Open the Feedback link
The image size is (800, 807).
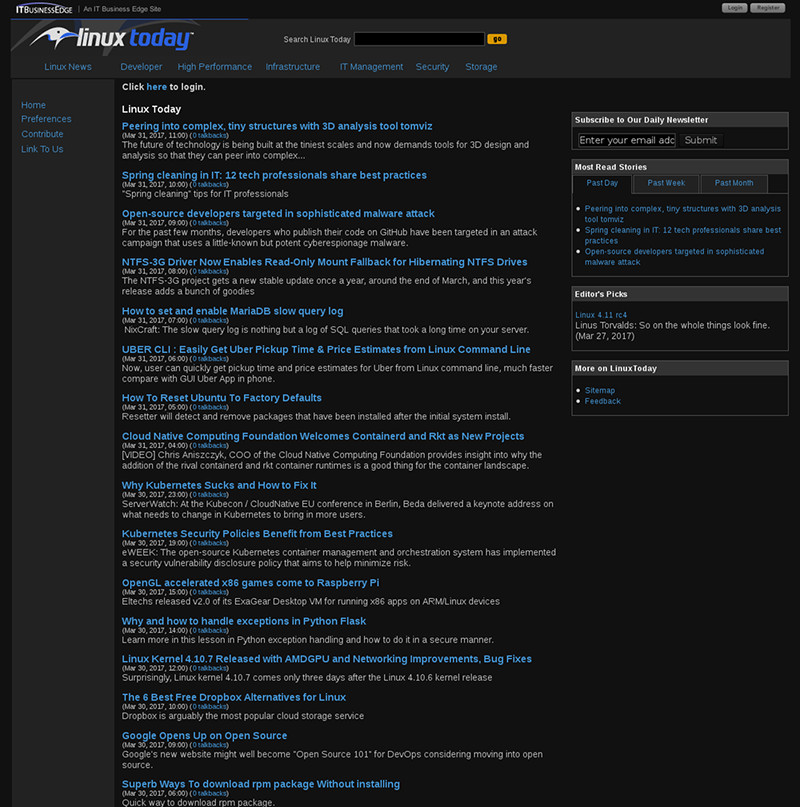pyautogui.click(x=603, y=401)
